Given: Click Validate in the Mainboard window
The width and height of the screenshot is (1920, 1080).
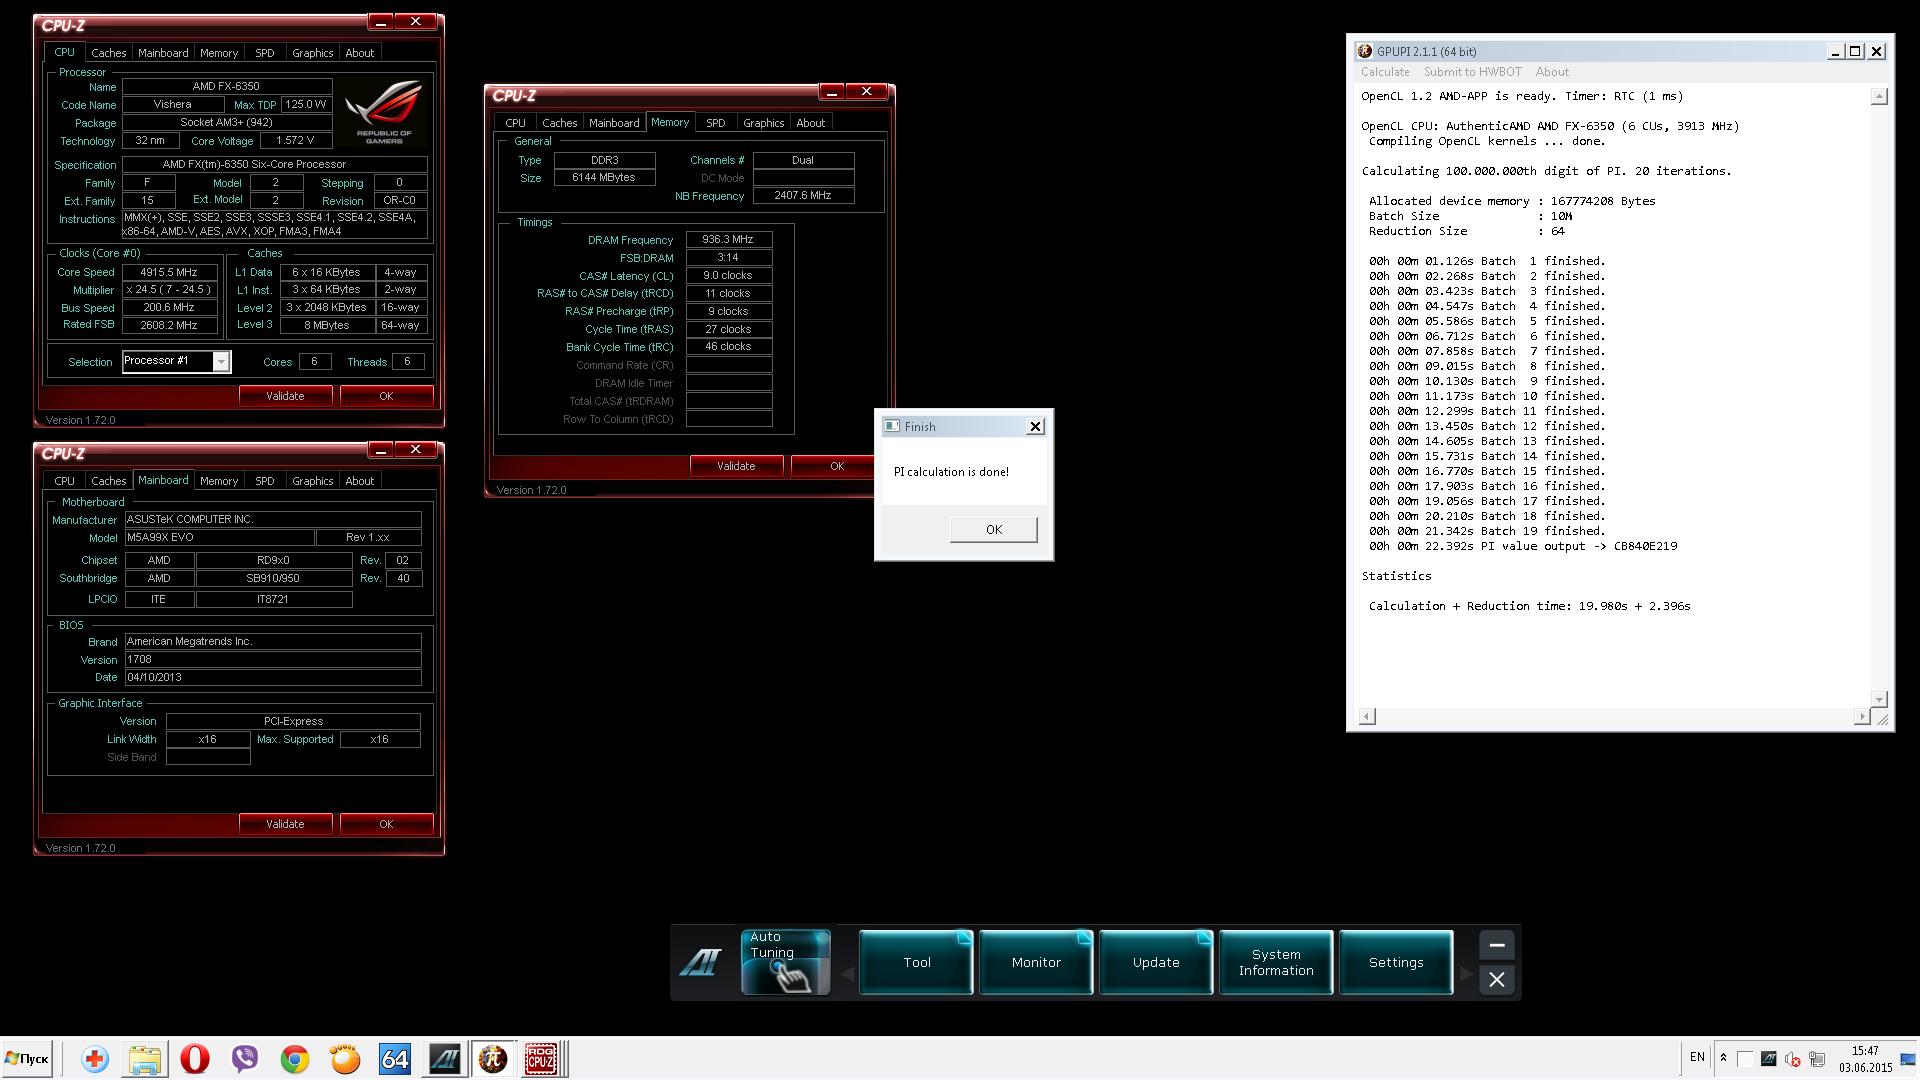Looking at the screenshot, I should (285, 824).
